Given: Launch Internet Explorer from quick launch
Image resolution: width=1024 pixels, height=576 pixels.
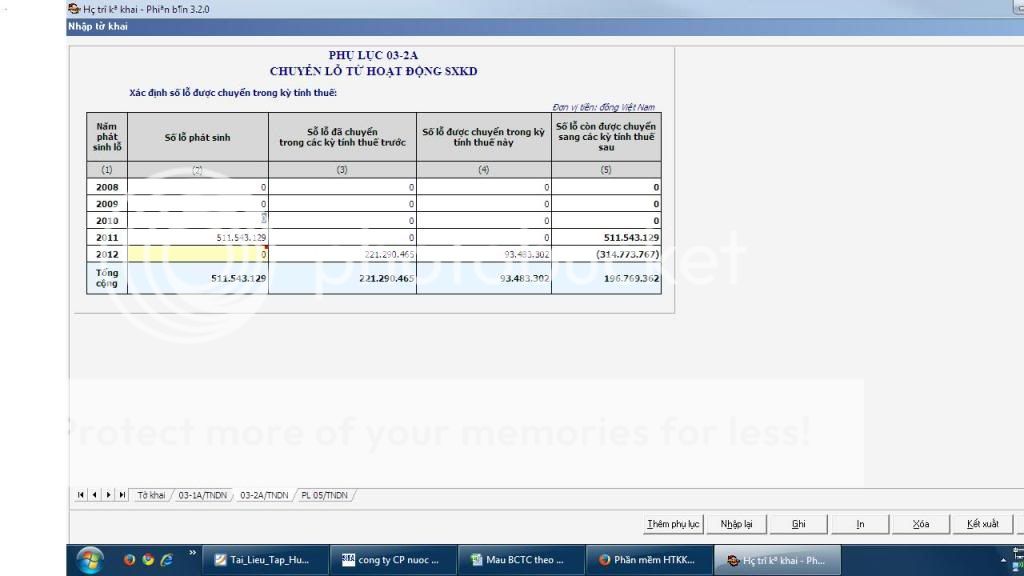Looking at the screenshot, I should click(x=166, y=560).
